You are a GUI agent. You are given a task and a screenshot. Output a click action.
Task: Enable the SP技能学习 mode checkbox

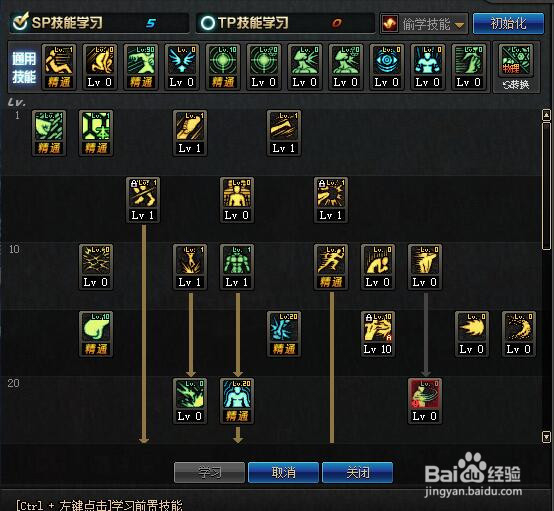(x=20, y=22)
